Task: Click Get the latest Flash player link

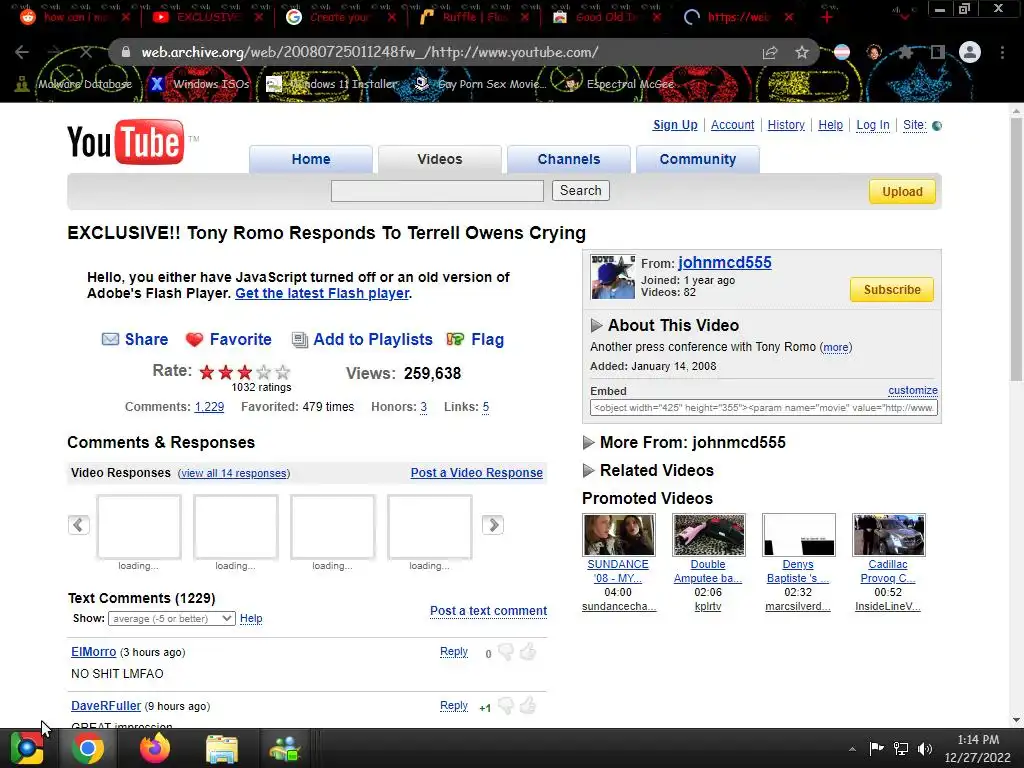Action: point(322,293)
